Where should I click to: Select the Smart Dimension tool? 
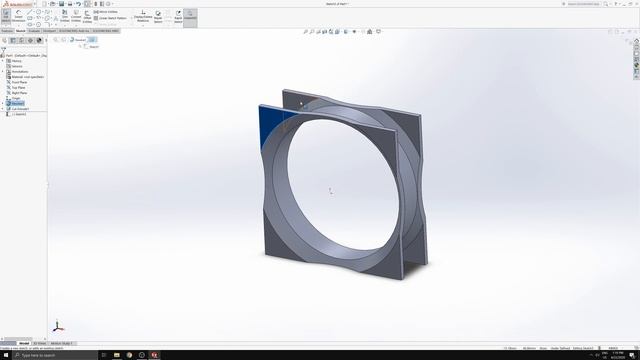(x=18, y=16)
